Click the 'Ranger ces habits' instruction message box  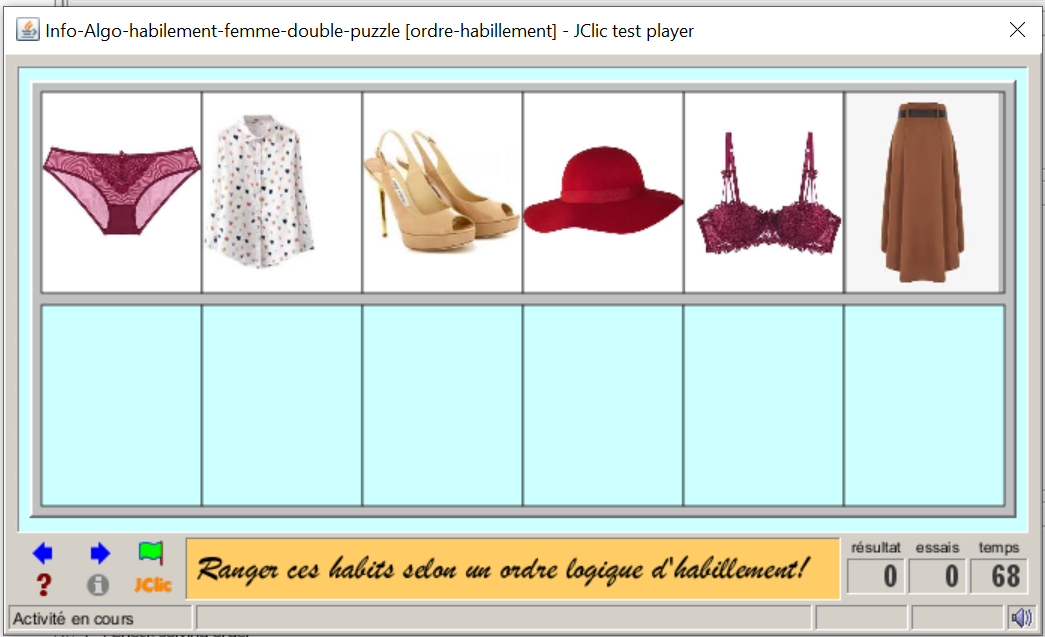(x=512, y=570)
